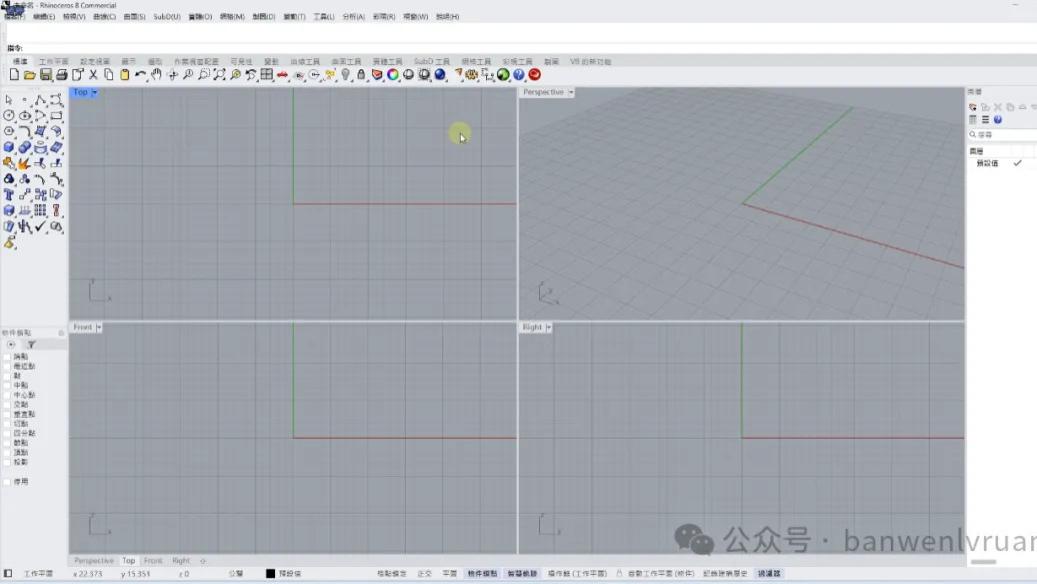Enable 智慧軌跡 SmartTrack in the status bar
Image resolution: width=1037 pixels, height=584 pixels.
525,573
